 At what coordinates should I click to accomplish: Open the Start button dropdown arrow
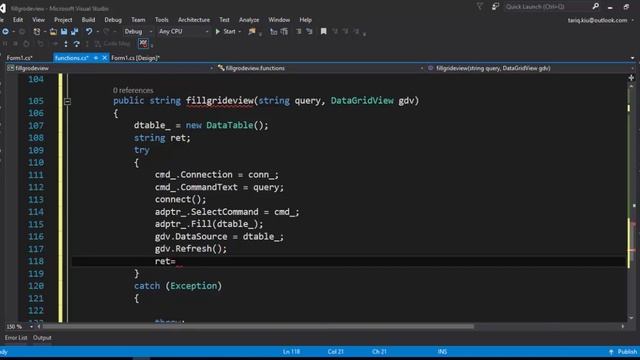pos(240,31)
